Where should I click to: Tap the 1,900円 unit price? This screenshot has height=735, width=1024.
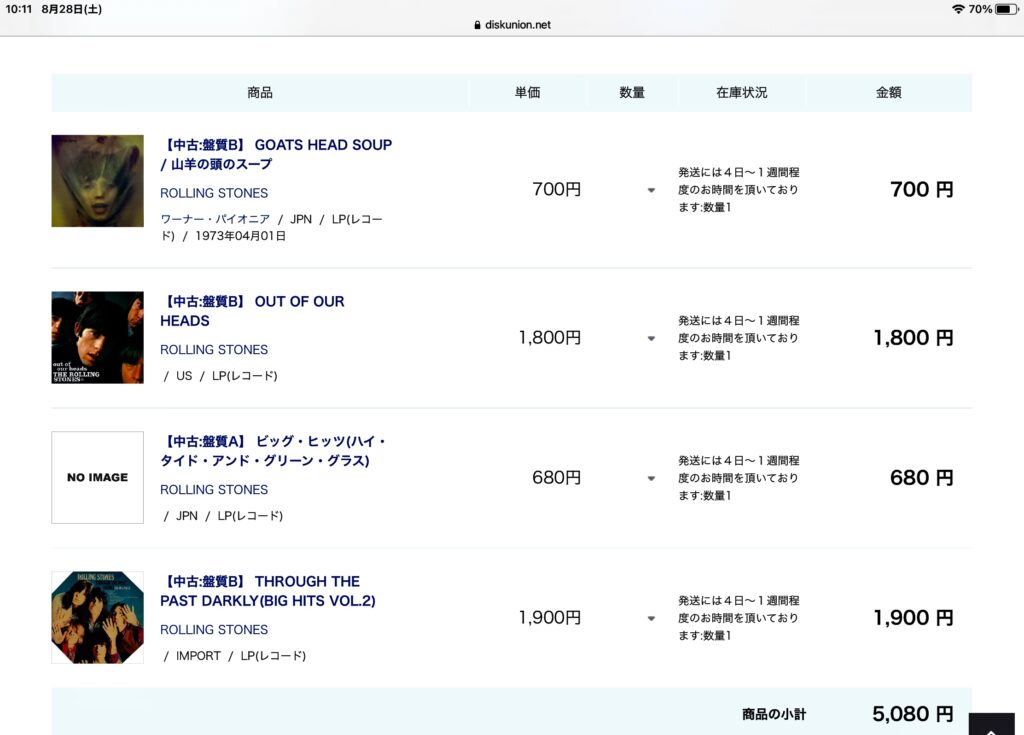550,617
